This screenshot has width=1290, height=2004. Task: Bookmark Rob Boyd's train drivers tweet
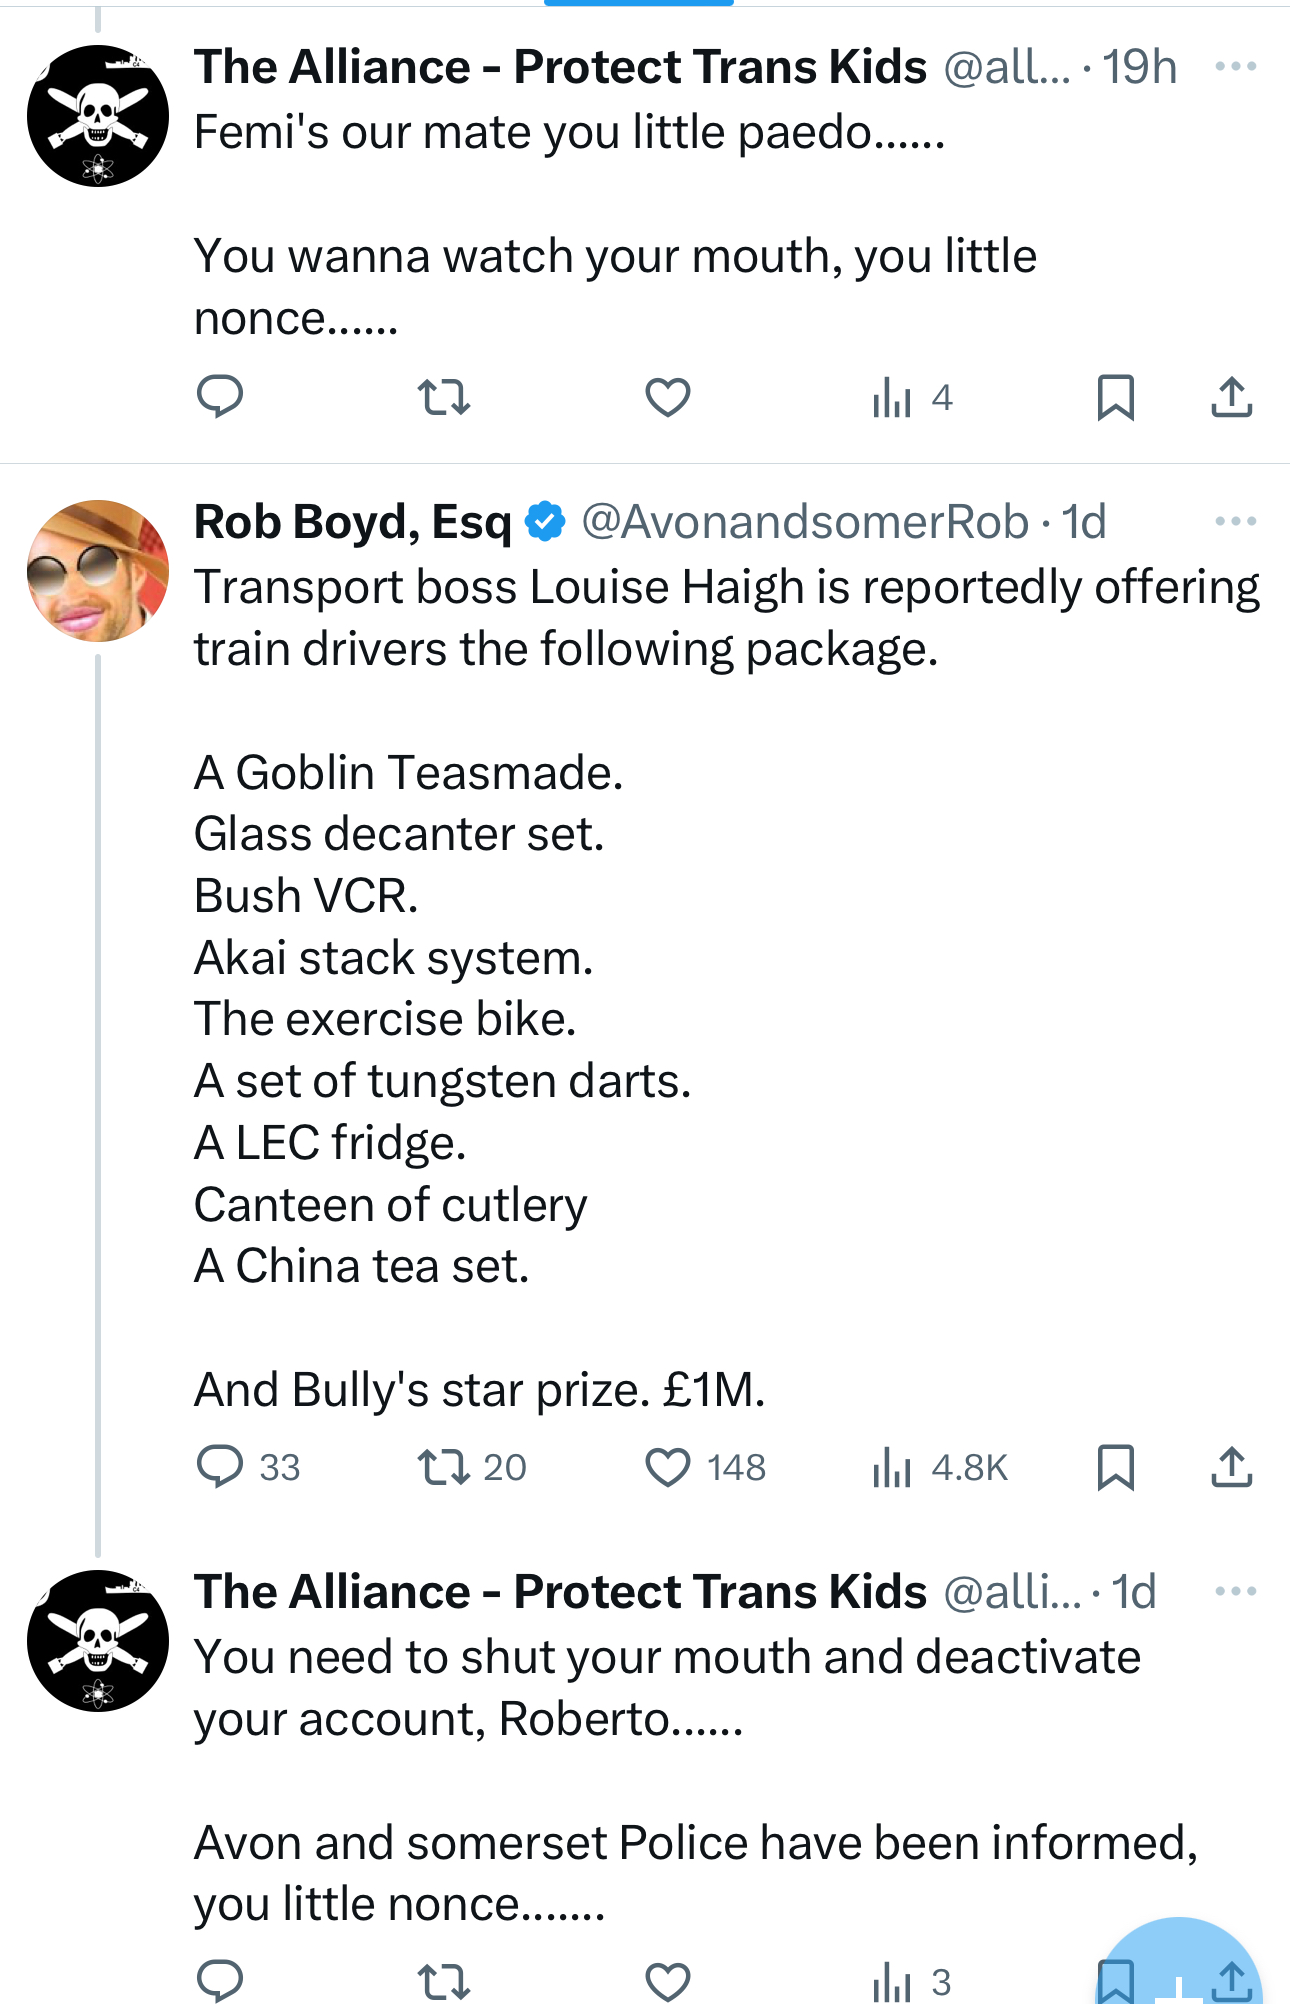1115,1467
